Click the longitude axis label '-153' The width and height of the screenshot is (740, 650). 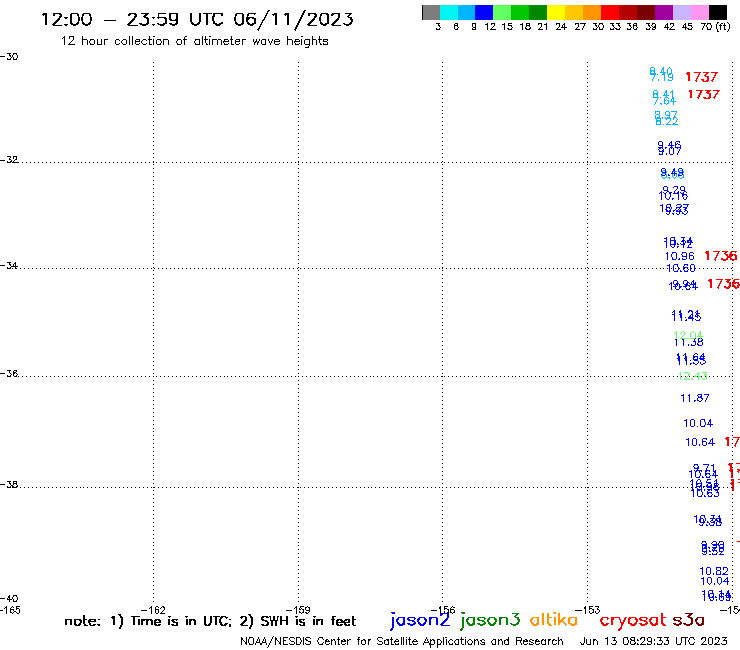coord(588,610)
